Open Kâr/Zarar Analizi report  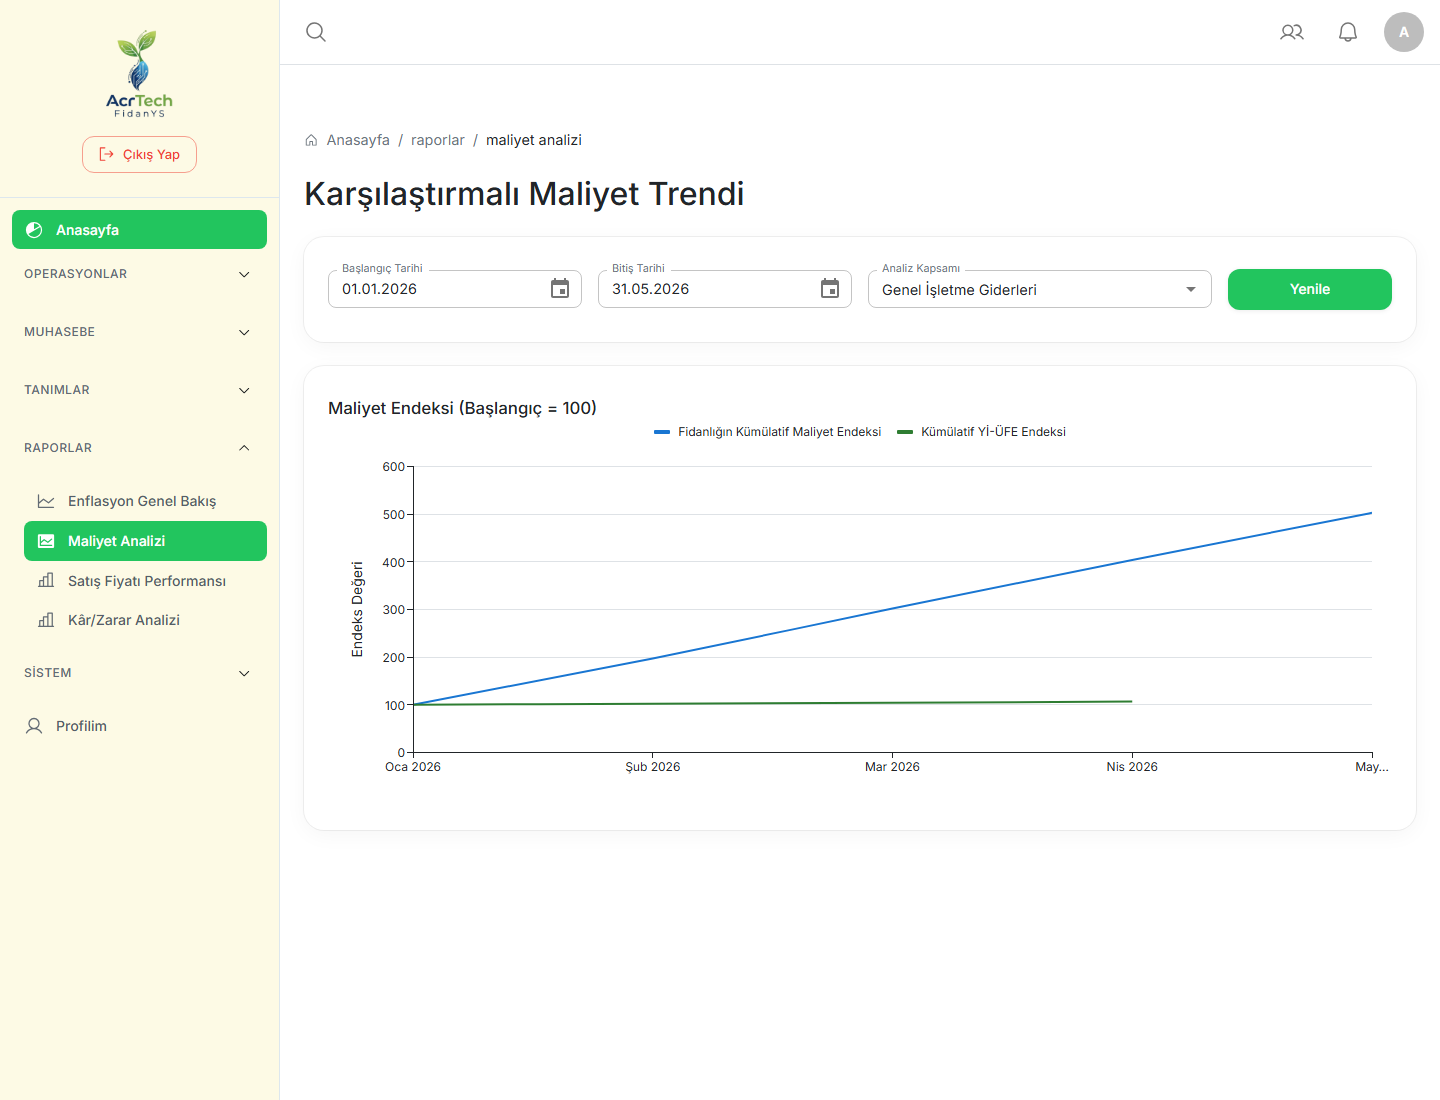(x=145, y=620)
